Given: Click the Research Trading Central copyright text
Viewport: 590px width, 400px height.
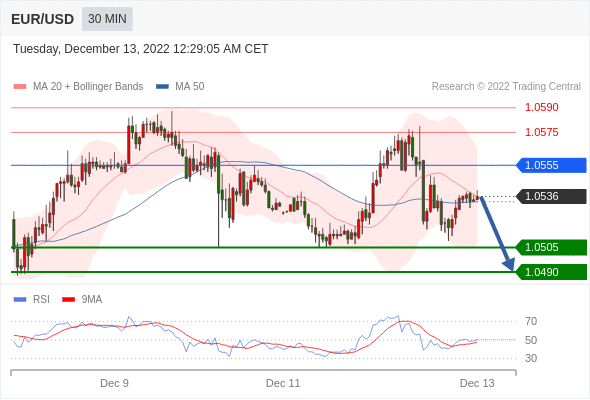Looking at the screenshot, I should [x=506, y=87].
